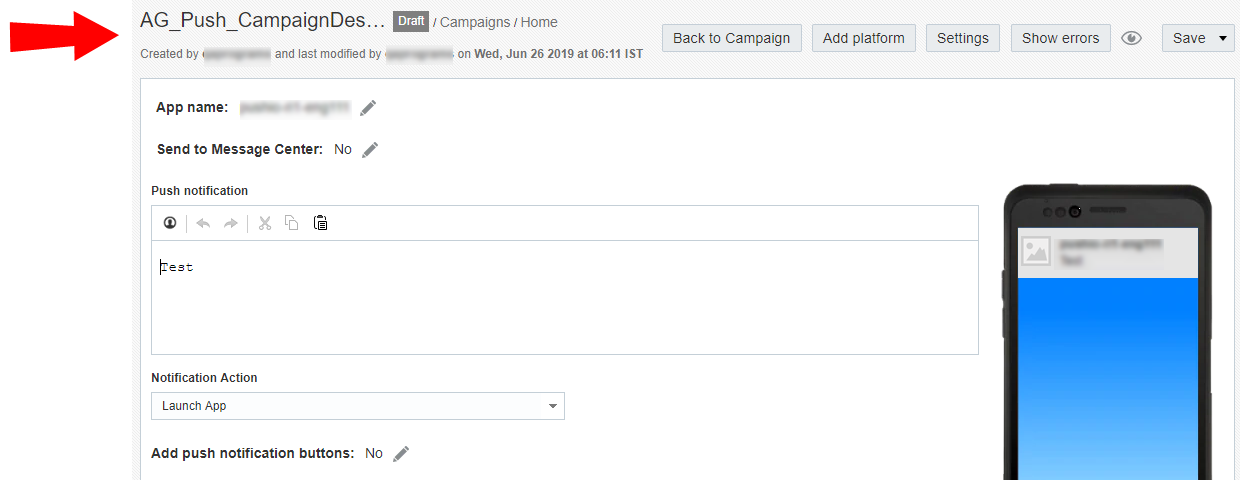The height and width of the screenshot is (480, 1240).
Task: Edit Add push notification buttons pencil
Action: (401, 454)
